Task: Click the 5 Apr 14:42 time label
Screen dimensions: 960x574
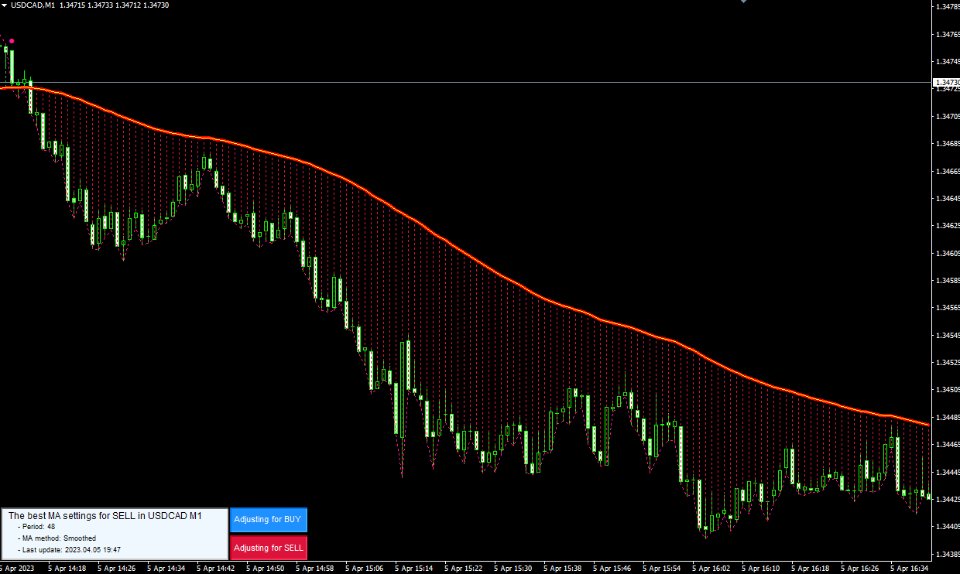Action: (x=216, y=568)
